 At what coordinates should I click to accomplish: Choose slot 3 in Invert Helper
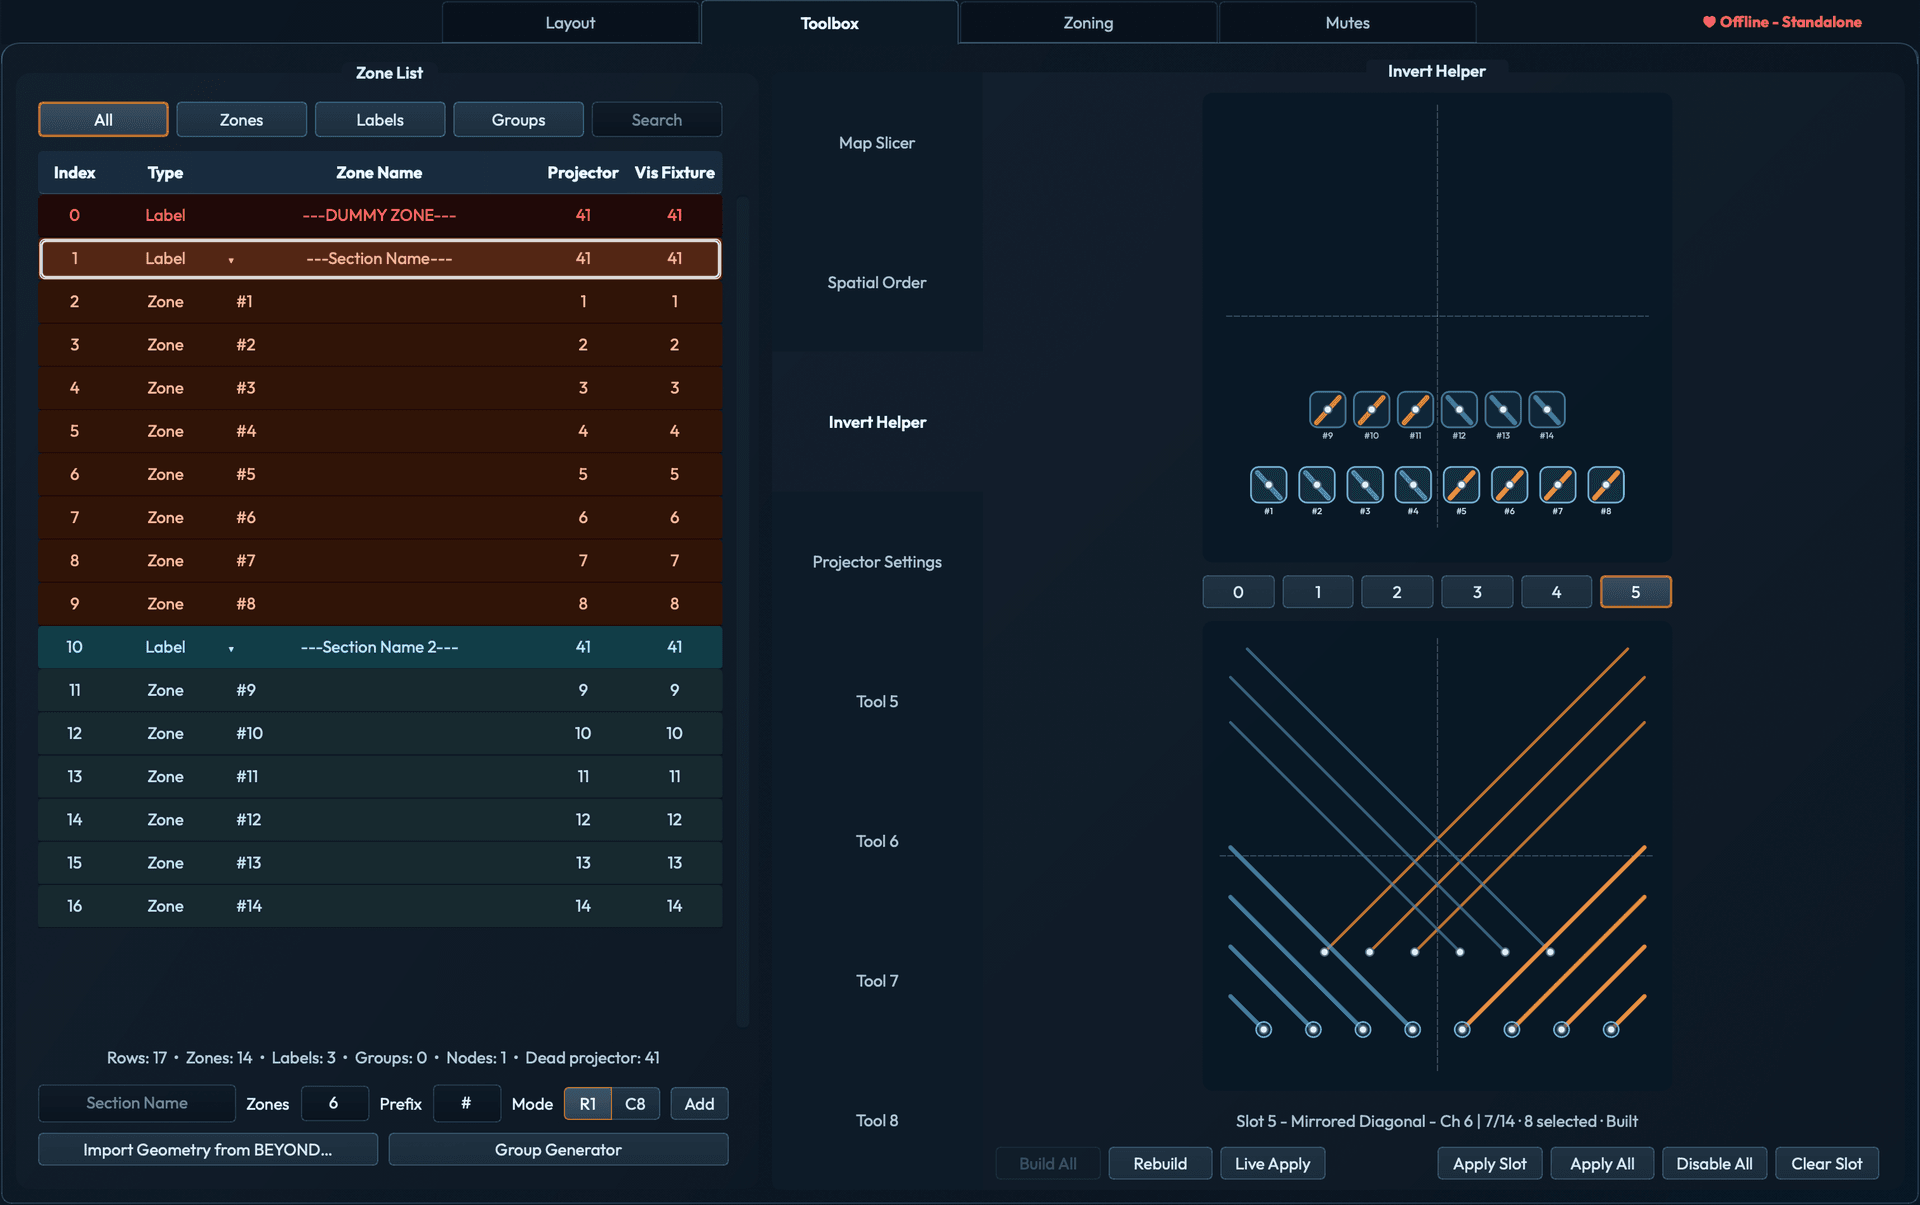(1477, 592)
